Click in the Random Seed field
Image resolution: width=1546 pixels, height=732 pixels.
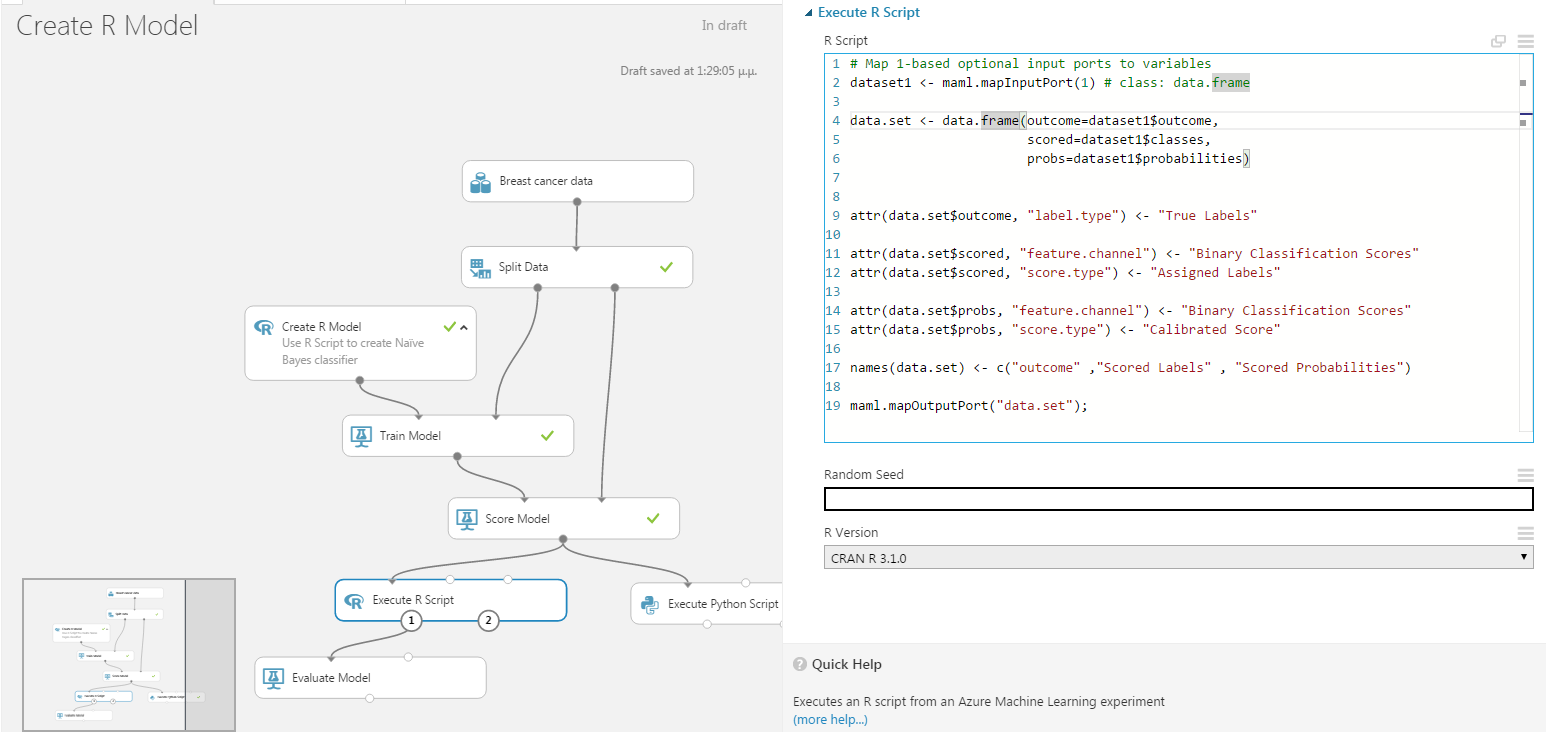[x=1178, y=499]
